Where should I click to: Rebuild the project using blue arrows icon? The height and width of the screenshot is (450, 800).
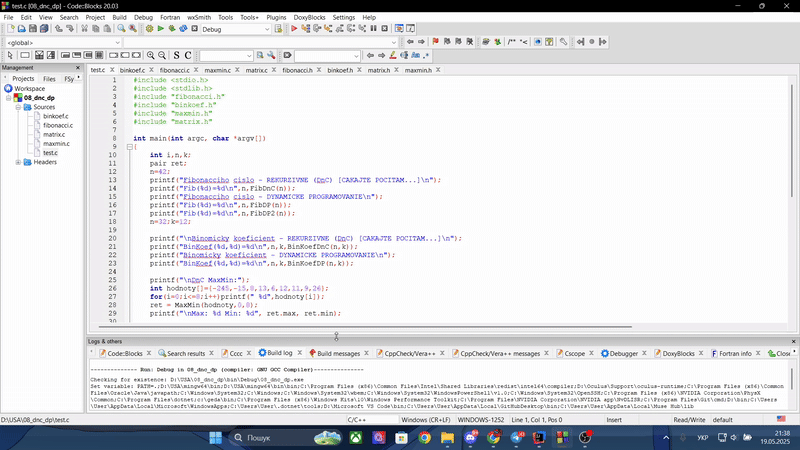coord(183,29)
